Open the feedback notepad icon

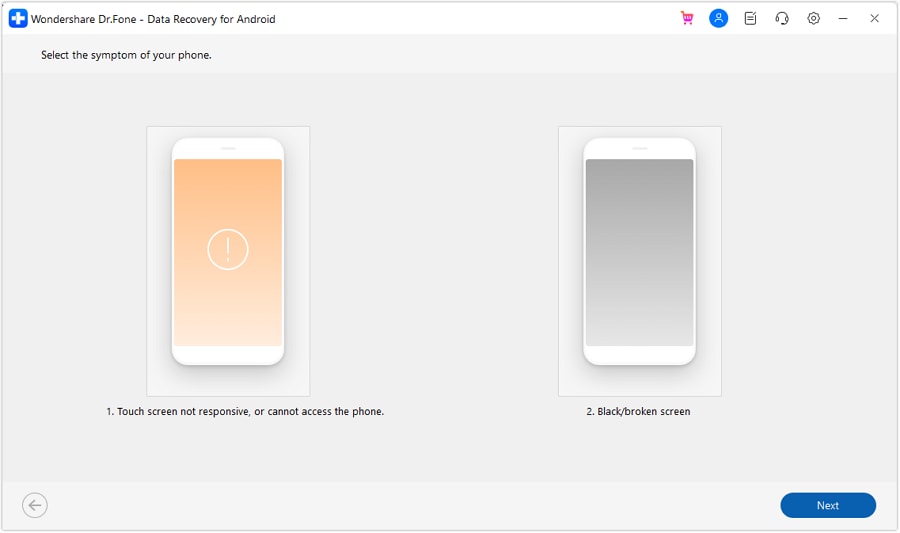[x=750, y=18]
